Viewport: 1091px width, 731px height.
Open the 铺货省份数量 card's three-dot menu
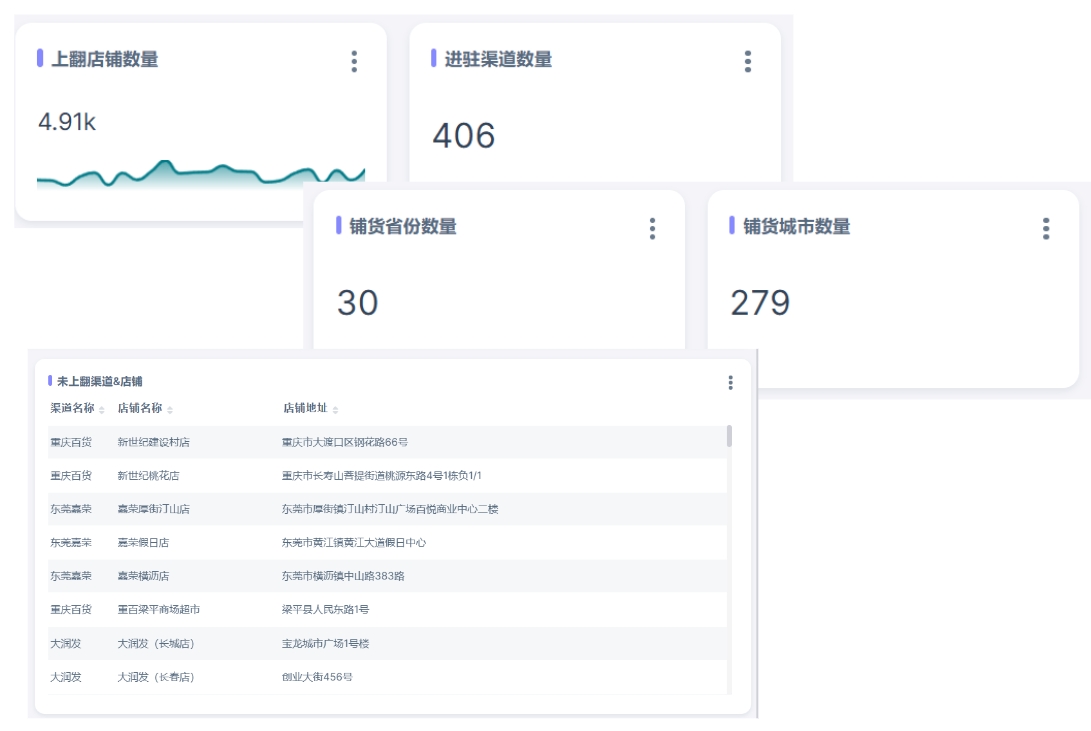point(652,229)
